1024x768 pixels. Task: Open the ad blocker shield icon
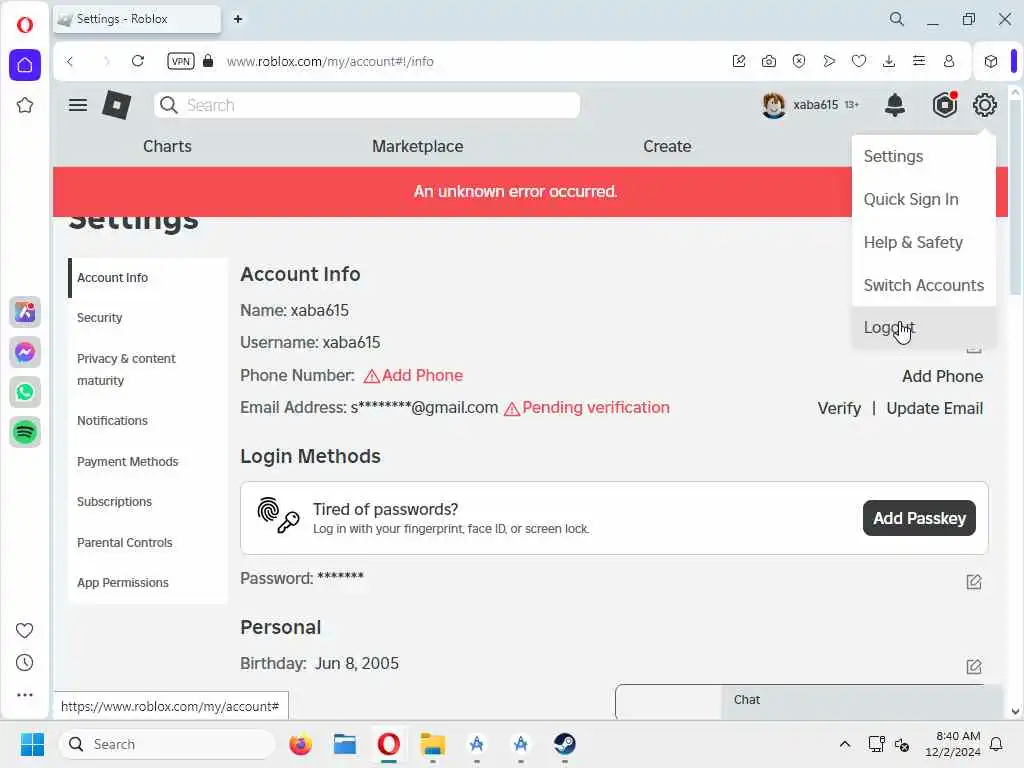point(799,61)
